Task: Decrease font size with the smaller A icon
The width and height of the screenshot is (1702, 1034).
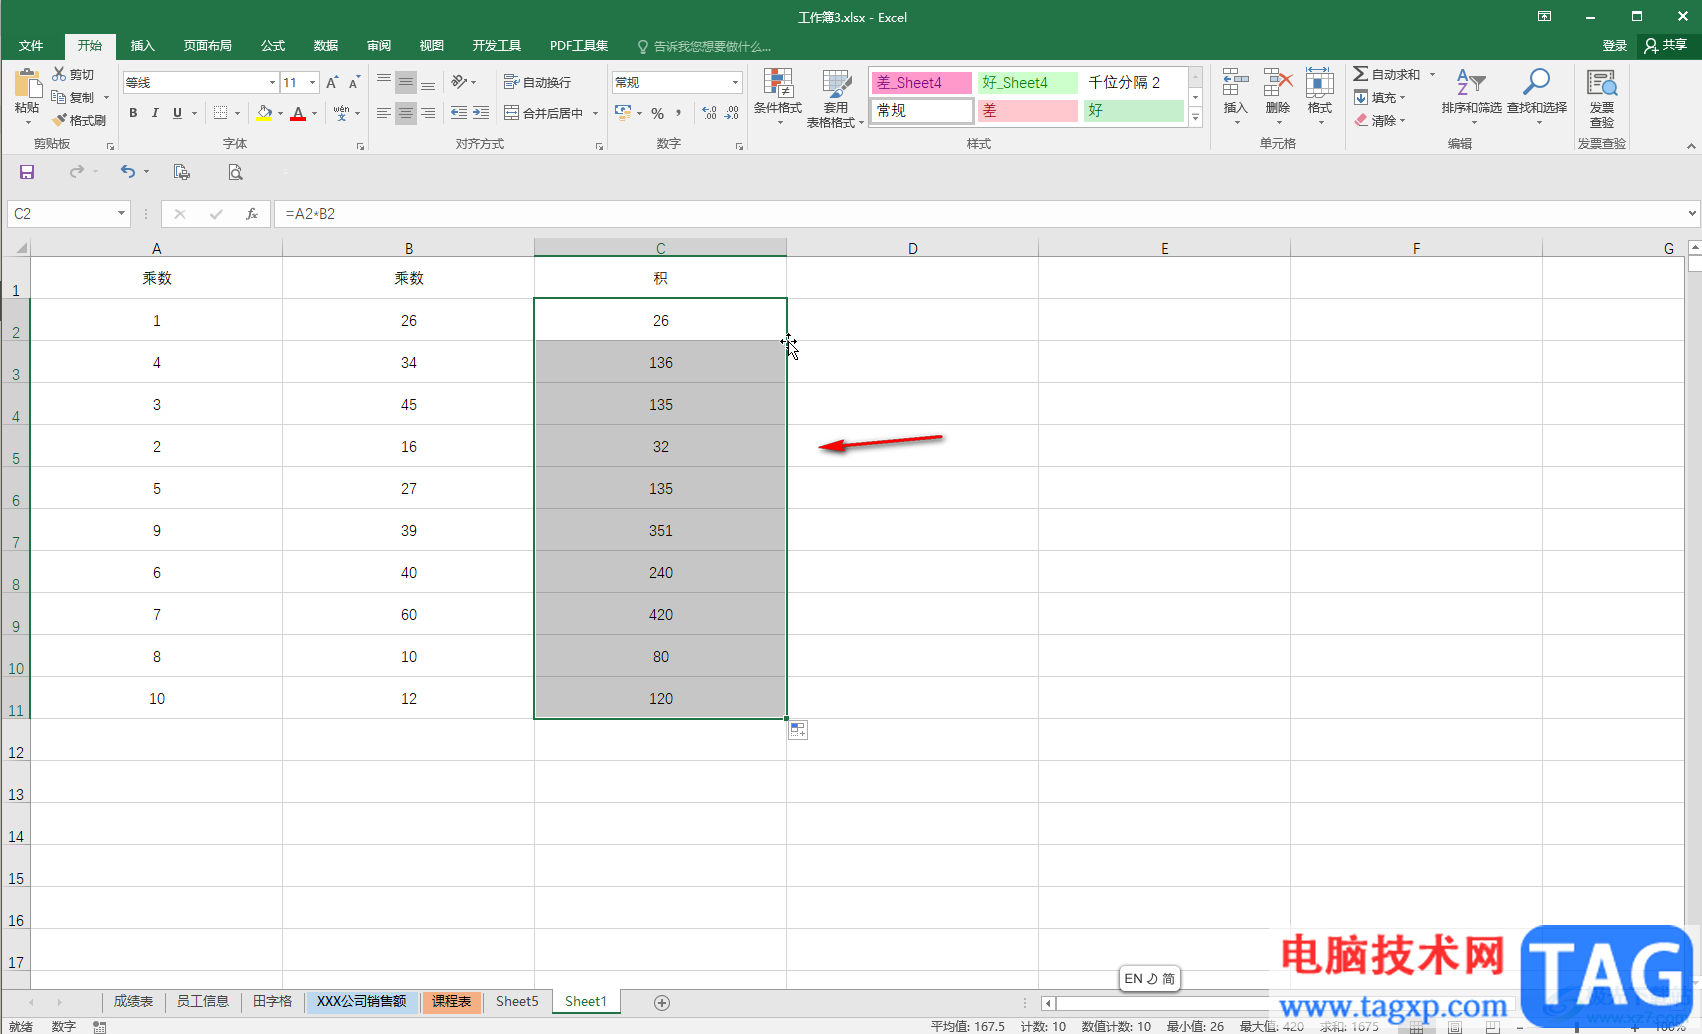Action: [354, 82]
